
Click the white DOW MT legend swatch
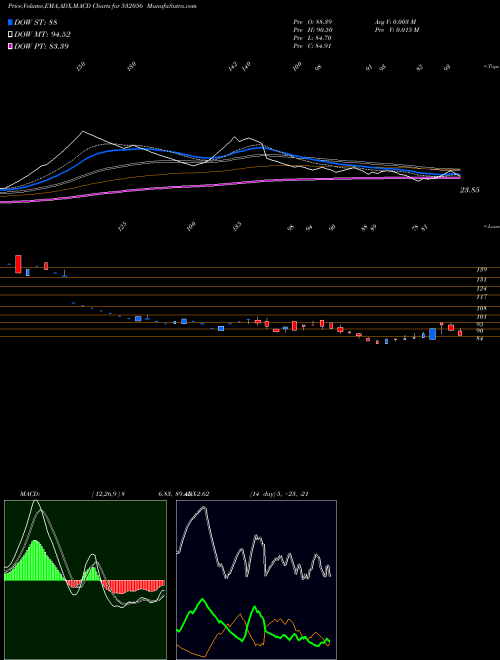[10, 34]
